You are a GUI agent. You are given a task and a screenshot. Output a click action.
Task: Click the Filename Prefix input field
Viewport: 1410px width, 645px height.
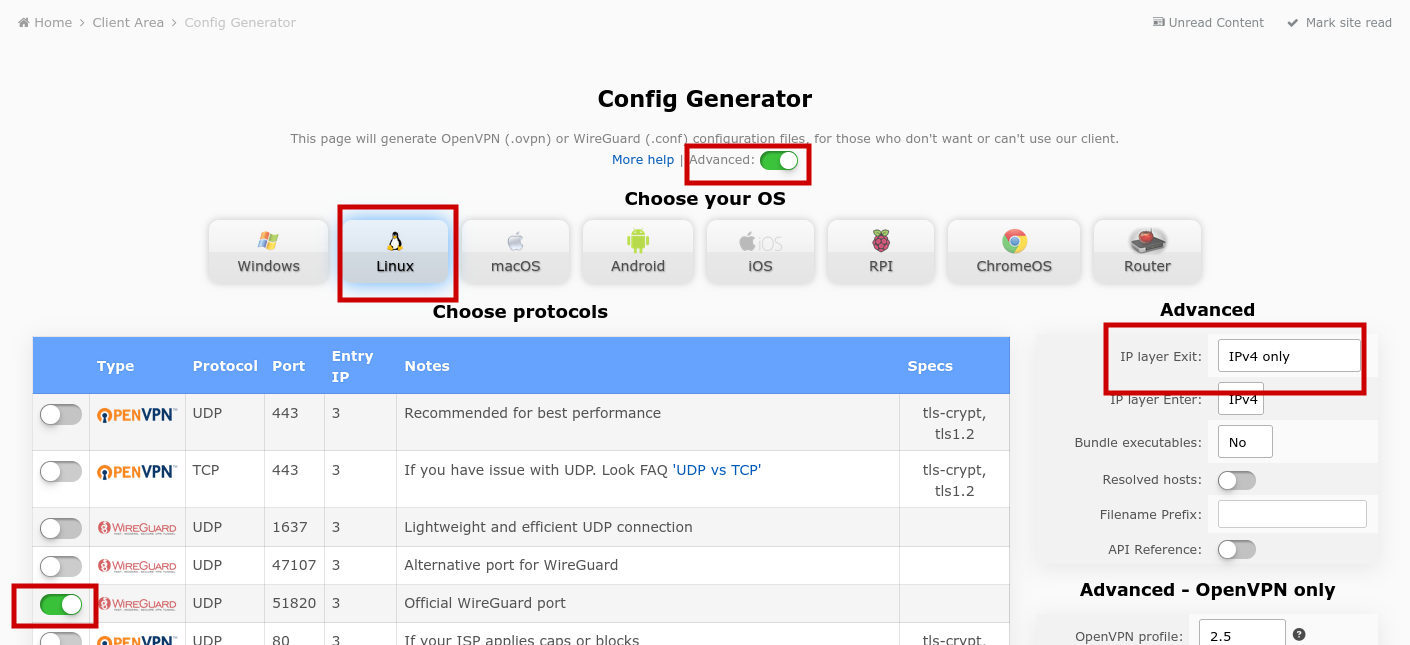1292,514
